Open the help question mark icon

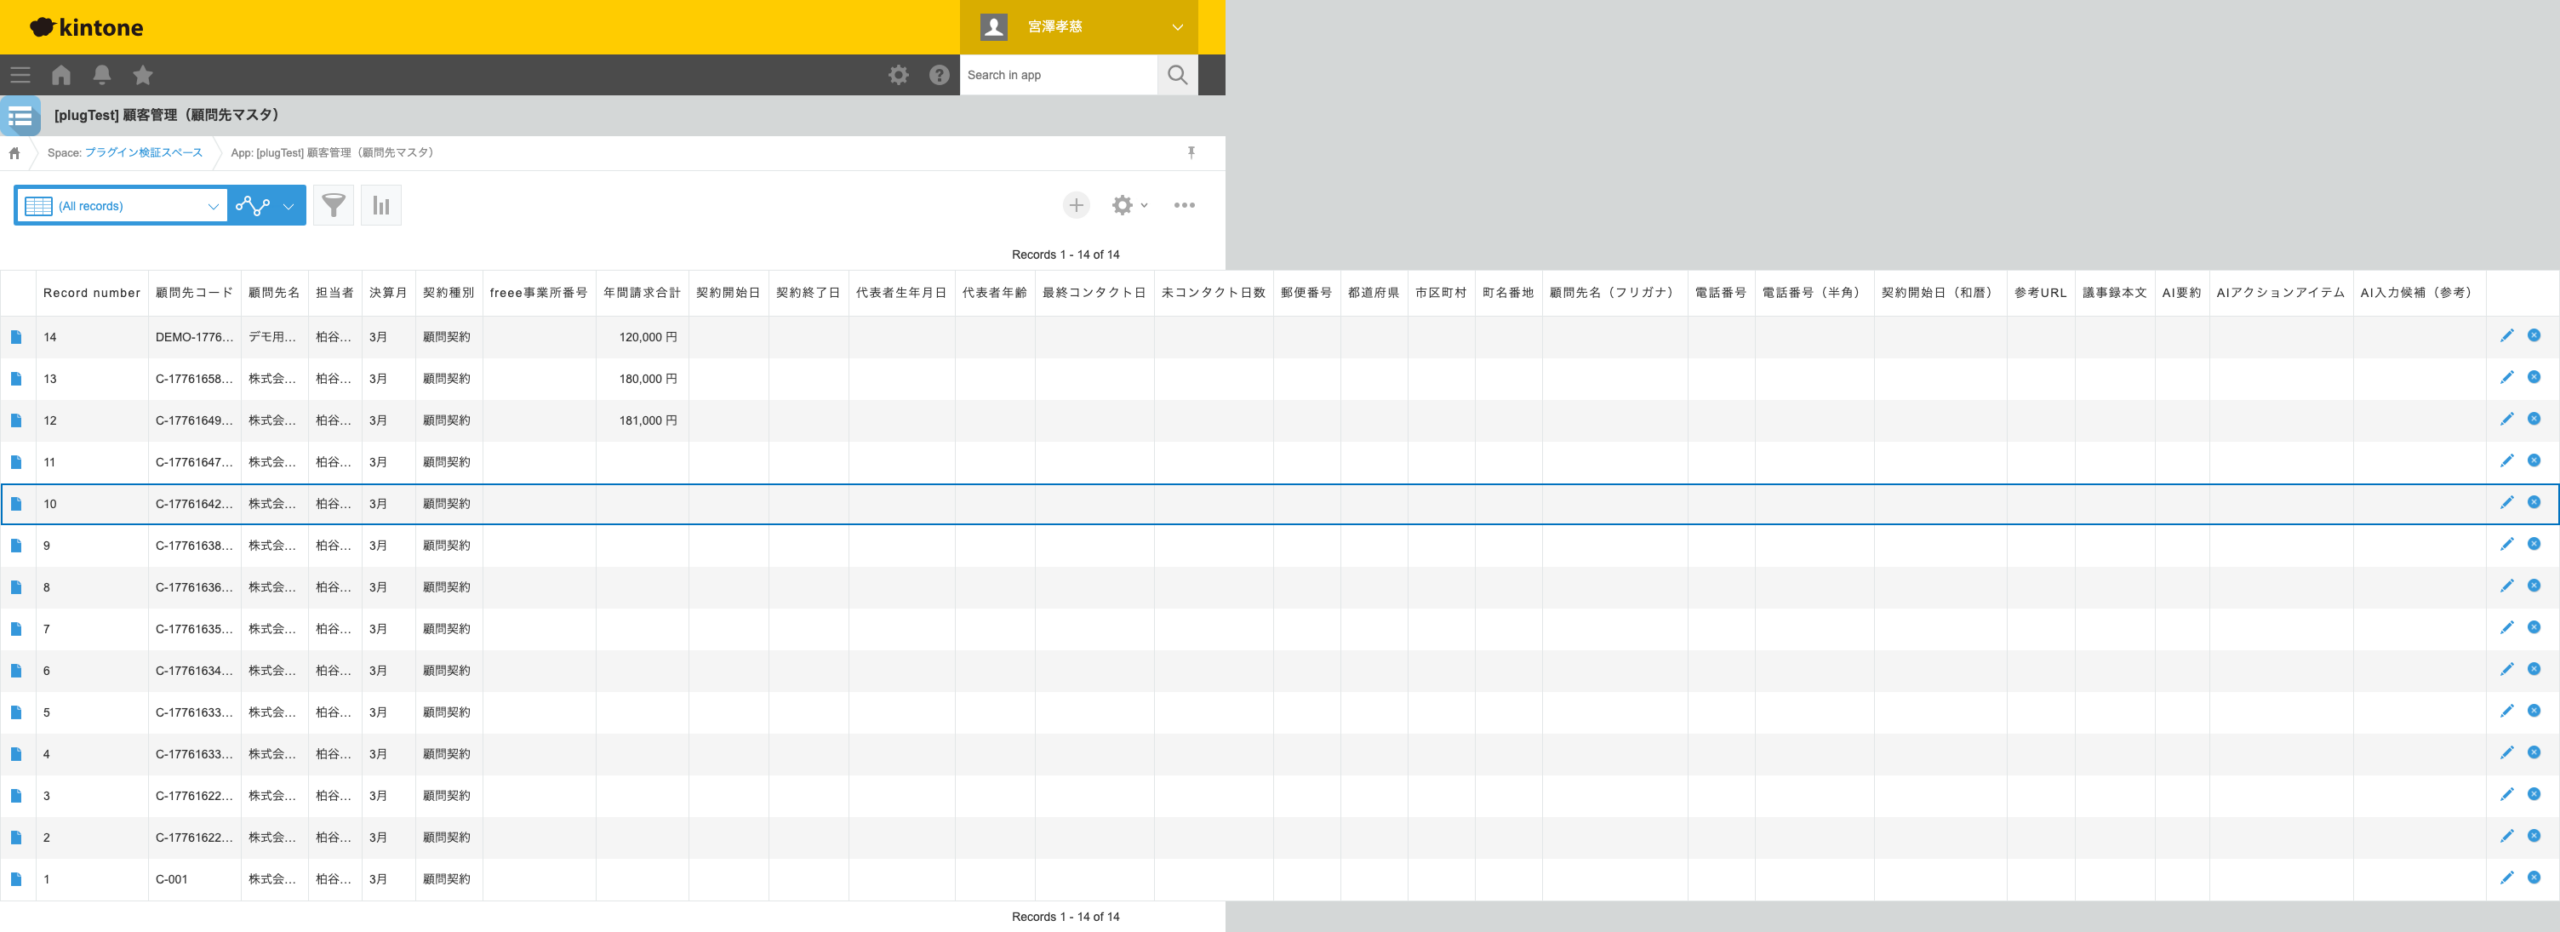tap(939, 75)
